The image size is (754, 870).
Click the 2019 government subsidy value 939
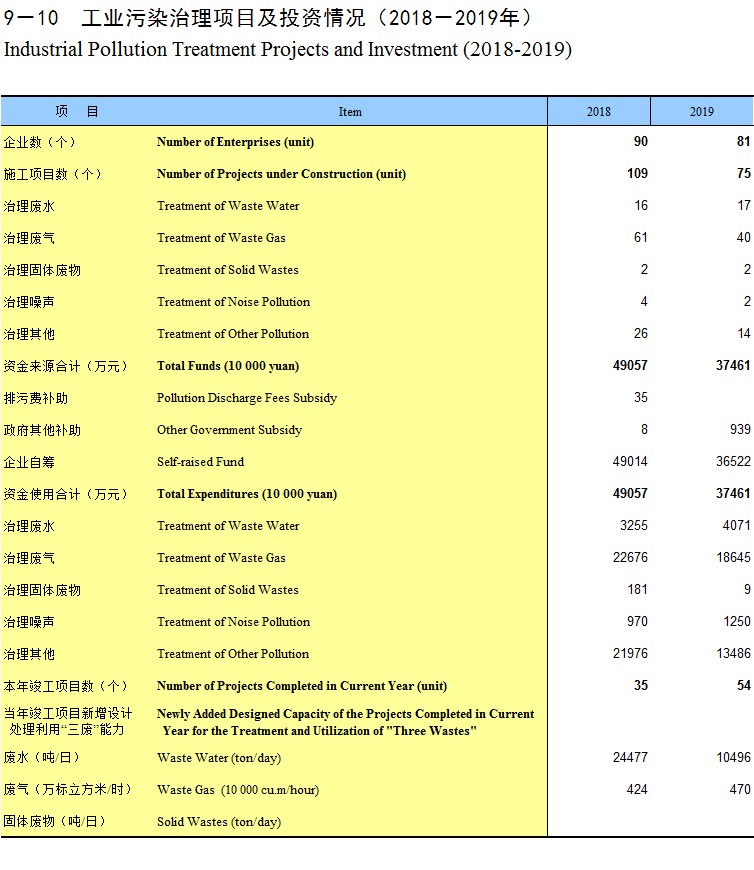(x=740, y=429)
